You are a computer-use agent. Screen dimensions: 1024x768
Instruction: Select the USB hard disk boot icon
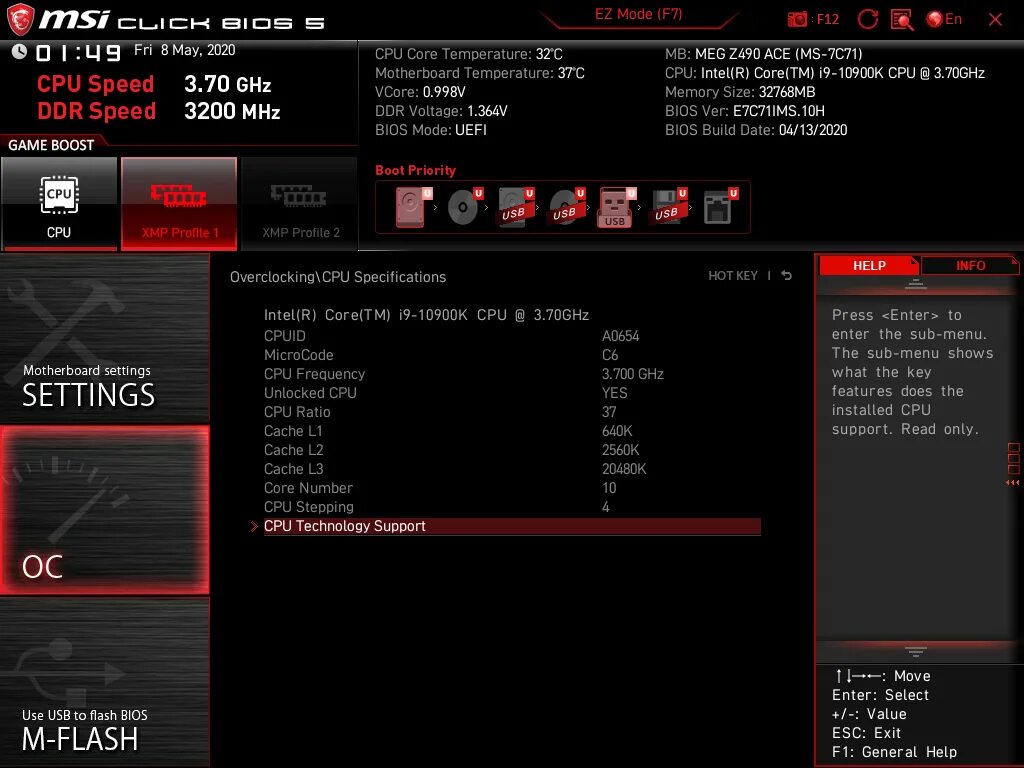point(516,207)
